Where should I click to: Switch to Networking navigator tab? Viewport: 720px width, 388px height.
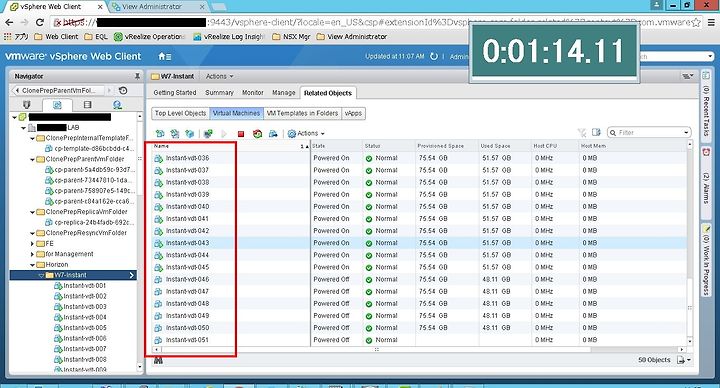[117, 105]
